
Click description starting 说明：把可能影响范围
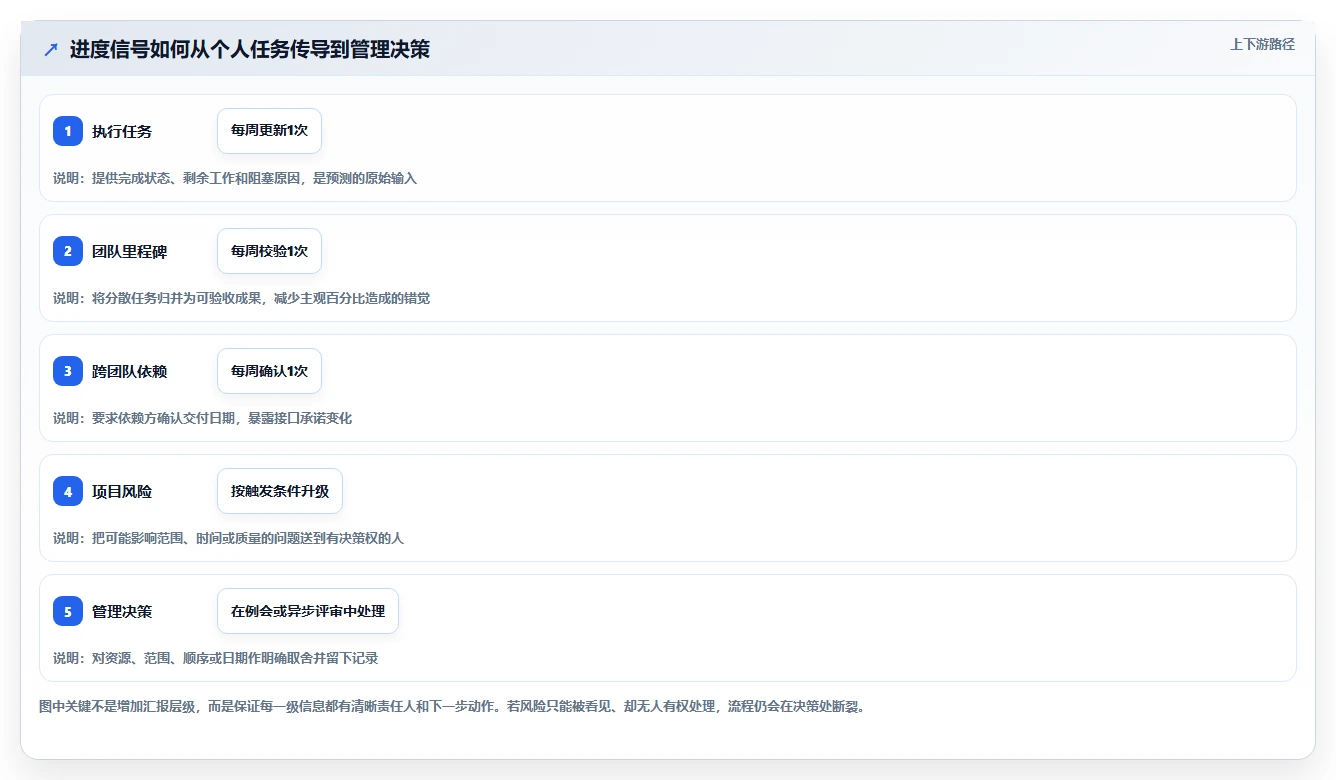coord(228,538)
